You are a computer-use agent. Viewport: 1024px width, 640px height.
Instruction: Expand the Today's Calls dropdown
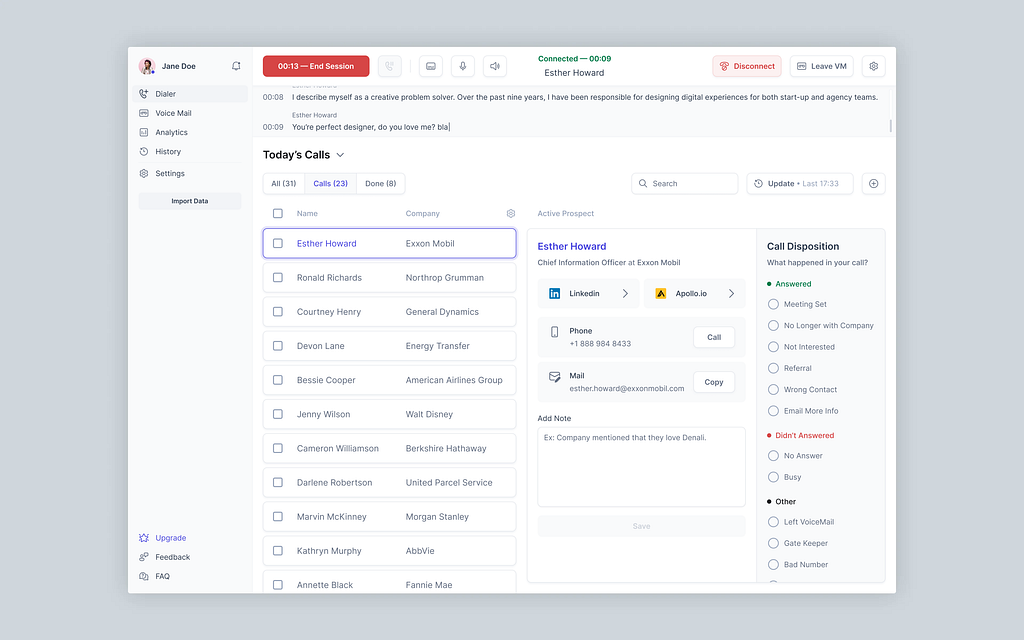340,155
